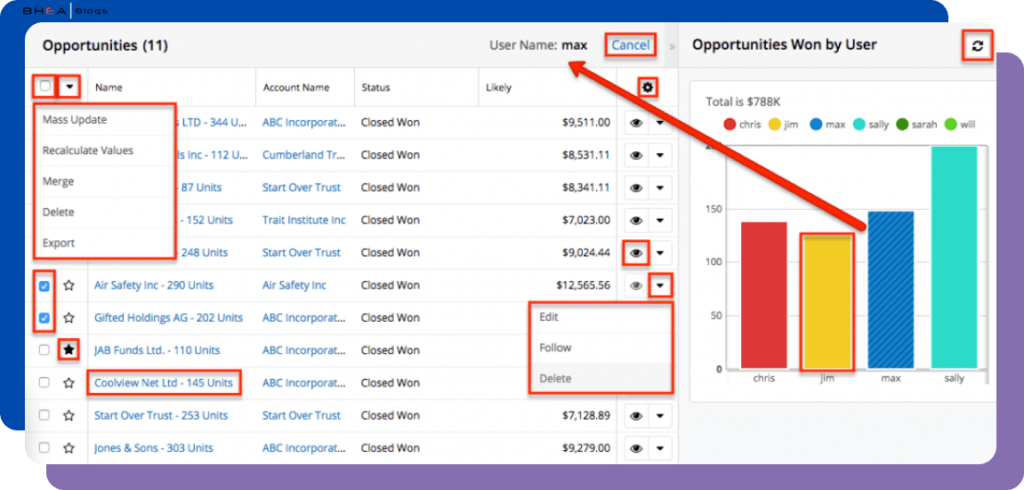The width and height of the screenshot is (1024, 490).
Task: Toggle the will light green legend dot
Action: (952, 124)
